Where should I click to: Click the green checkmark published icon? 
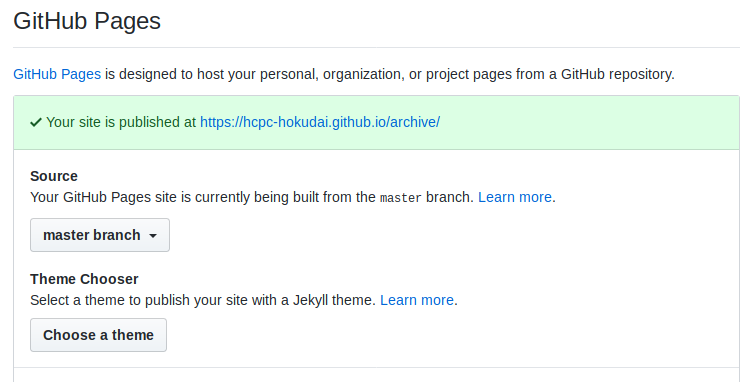click(36, 123)
